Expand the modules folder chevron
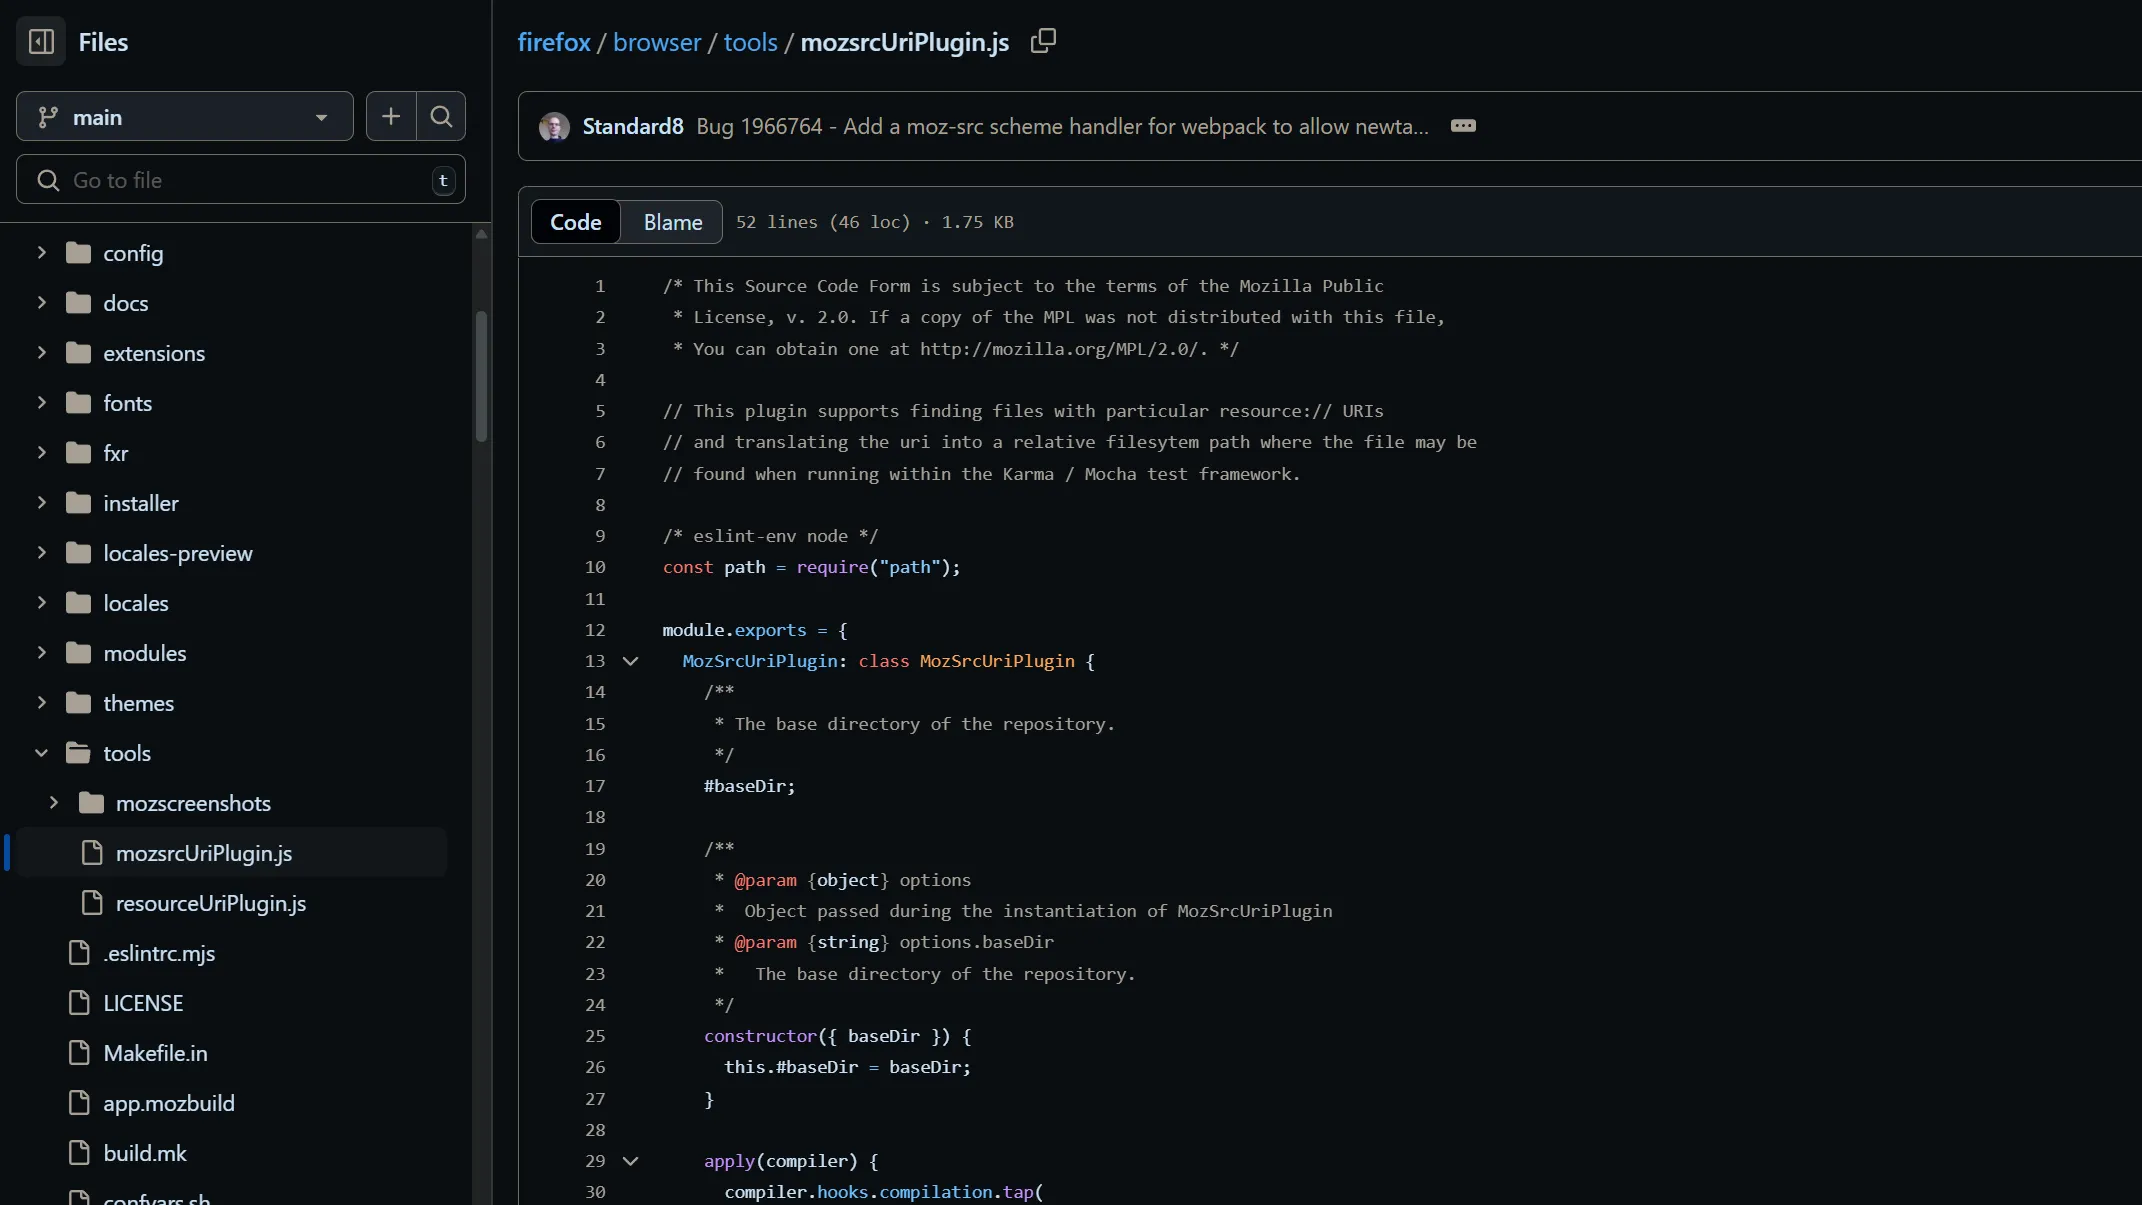 (x=41, y=653)
